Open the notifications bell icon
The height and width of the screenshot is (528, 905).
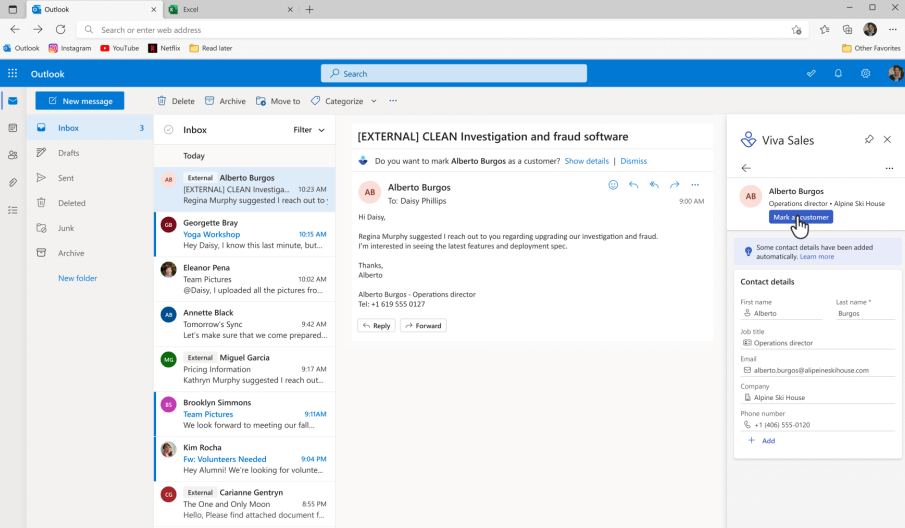[x=838, y=73]
